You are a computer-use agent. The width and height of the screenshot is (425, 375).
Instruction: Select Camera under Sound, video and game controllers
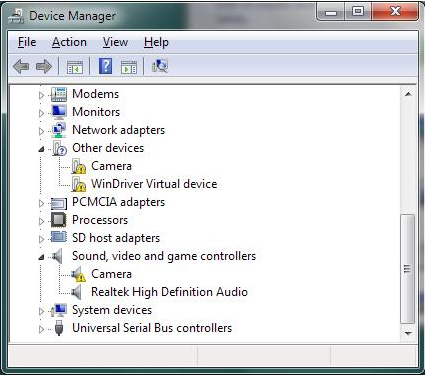[111, 274]
